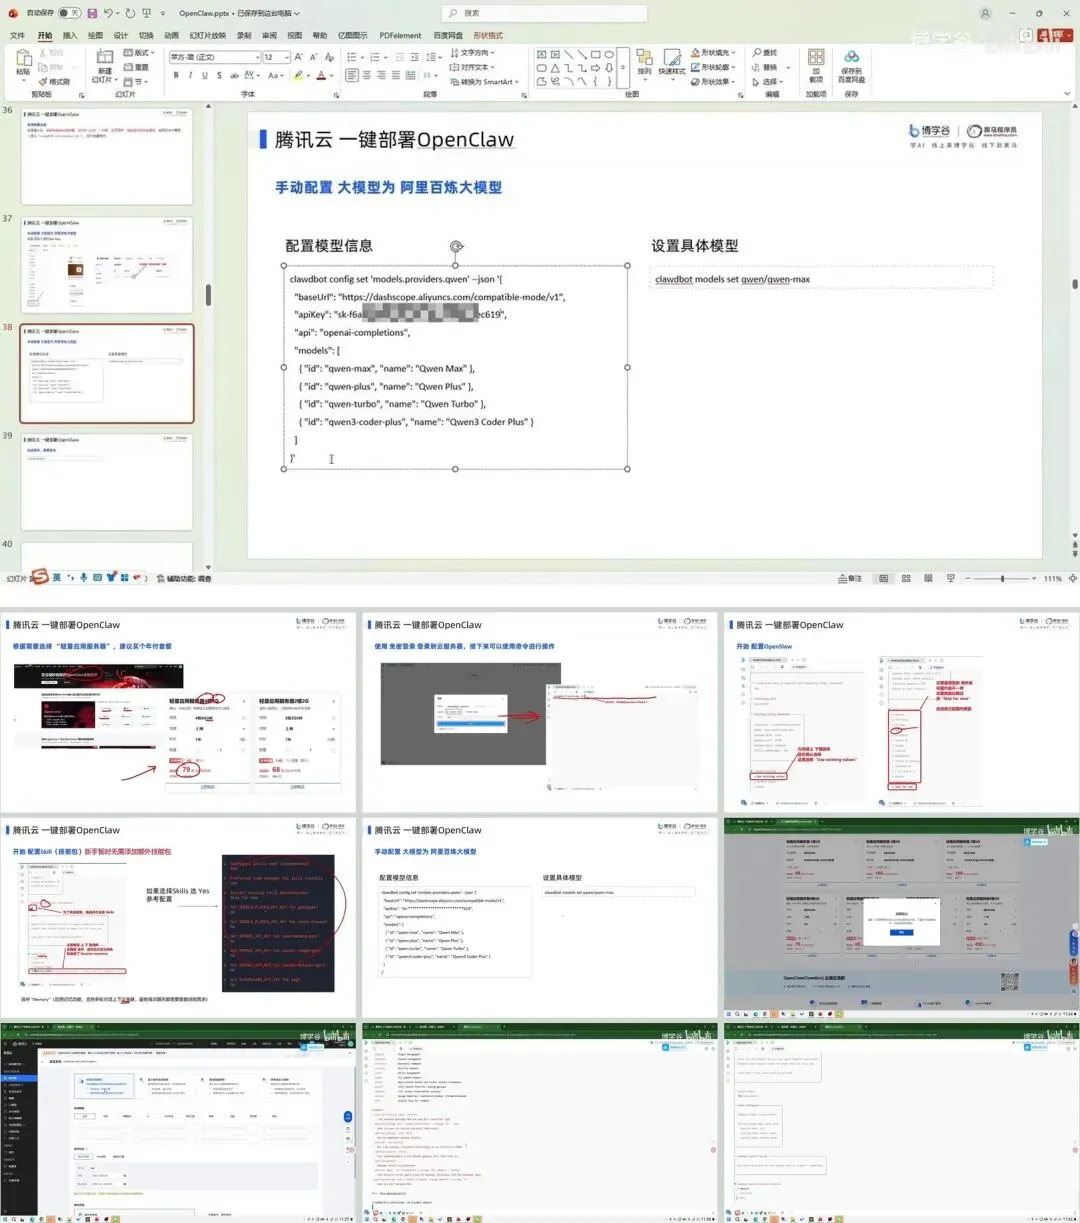Open the Transitions tab
Screen dimensions: 1080x1223
click(x=146, y=35)
